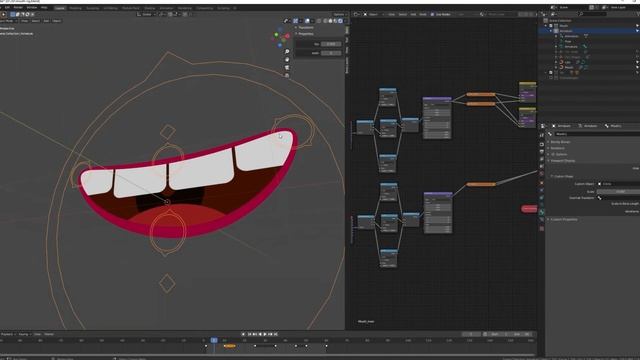The width and height of the screenshot is (640, 360).
Task: Open the node editor Add menu
Action: coord(413,14)
